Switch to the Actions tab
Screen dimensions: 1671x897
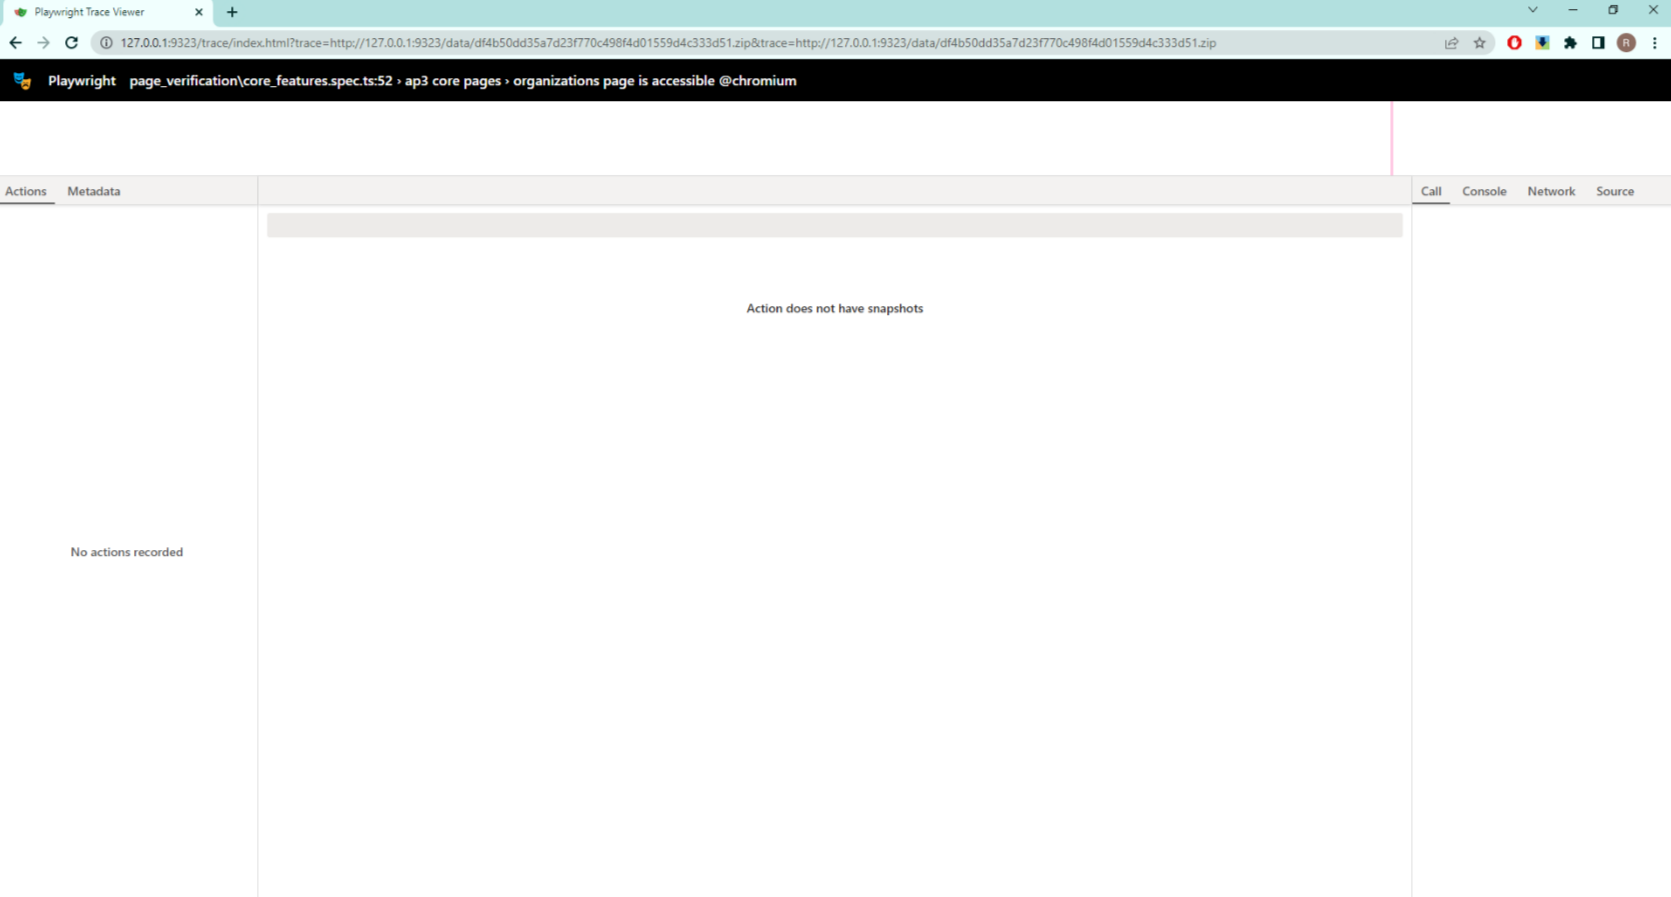point(26,191)
